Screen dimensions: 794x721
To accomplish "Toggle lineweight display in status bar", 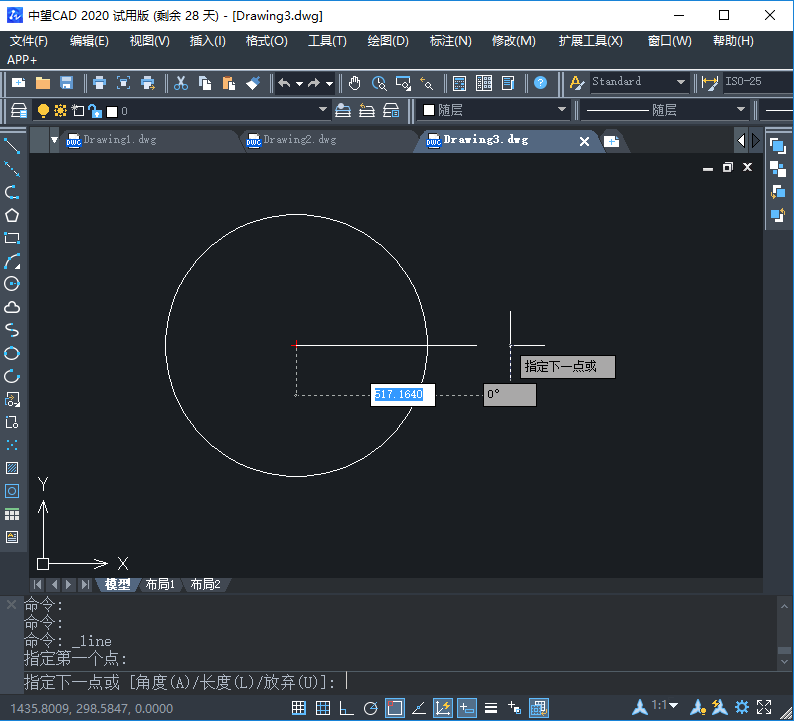I will (490, 708).
